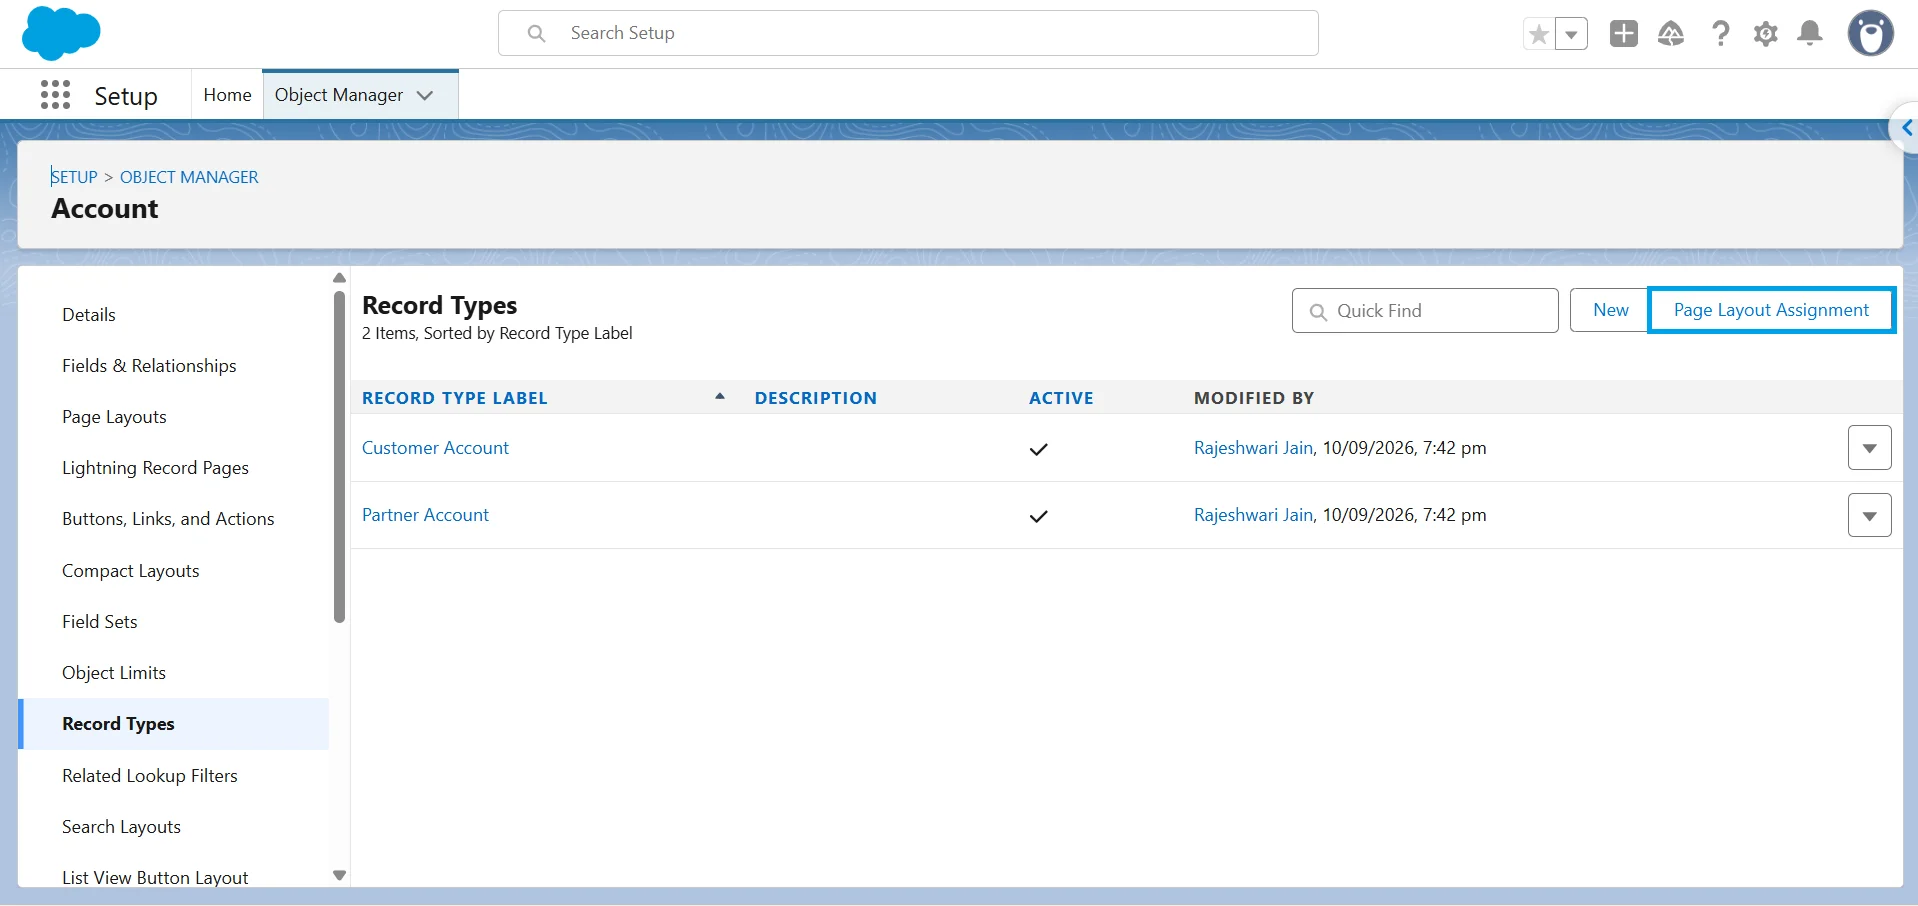This screenshot has height=906, width=1918.
Task: Click the Customer Account active checkmark
Action: coord(1038,449)
